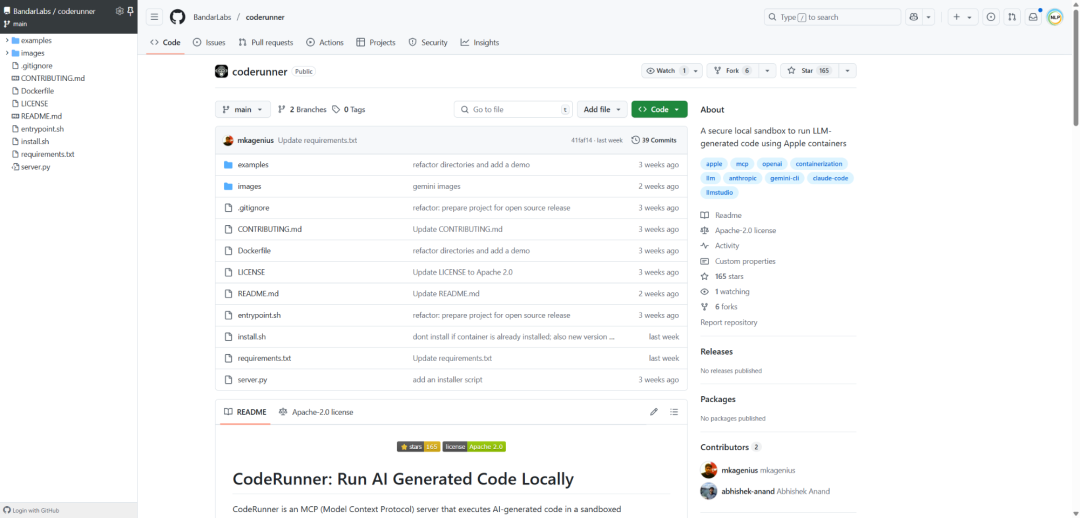Open the examples folder in file list
The width and height of the screenshot is (1080, 518).
253,165
